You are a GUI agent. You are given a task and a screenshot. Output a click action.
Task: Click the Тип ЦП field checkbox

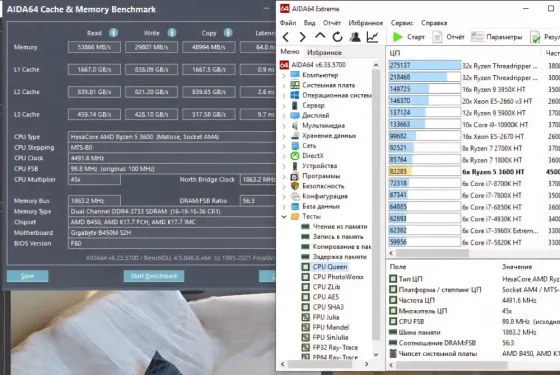pyautogui.click(x=393, y=279)
